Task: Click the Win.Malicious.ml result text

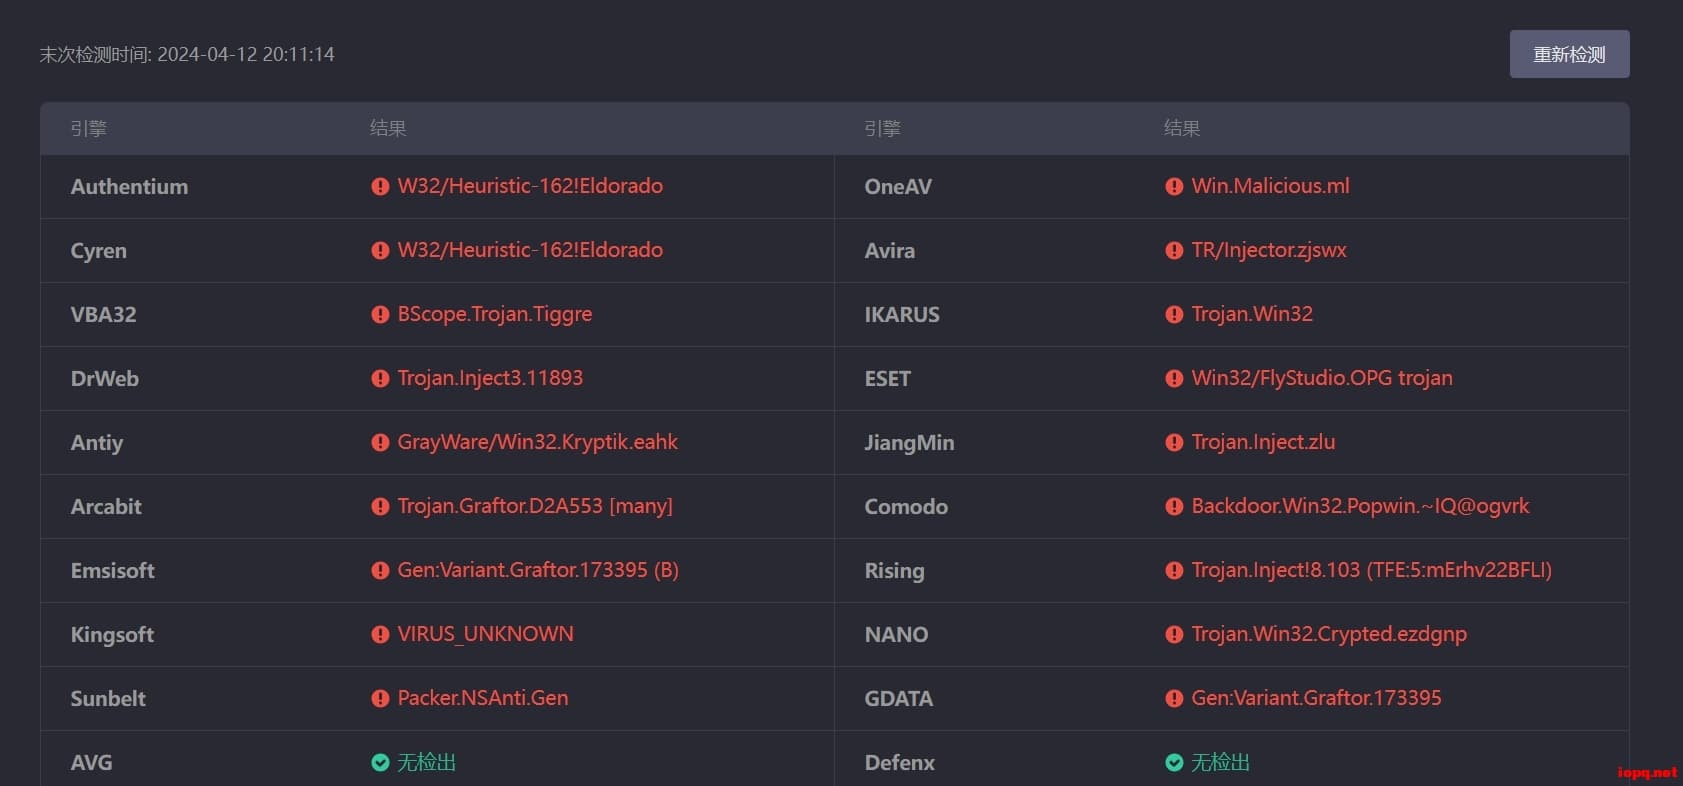Action: [x=1270, y=186]
